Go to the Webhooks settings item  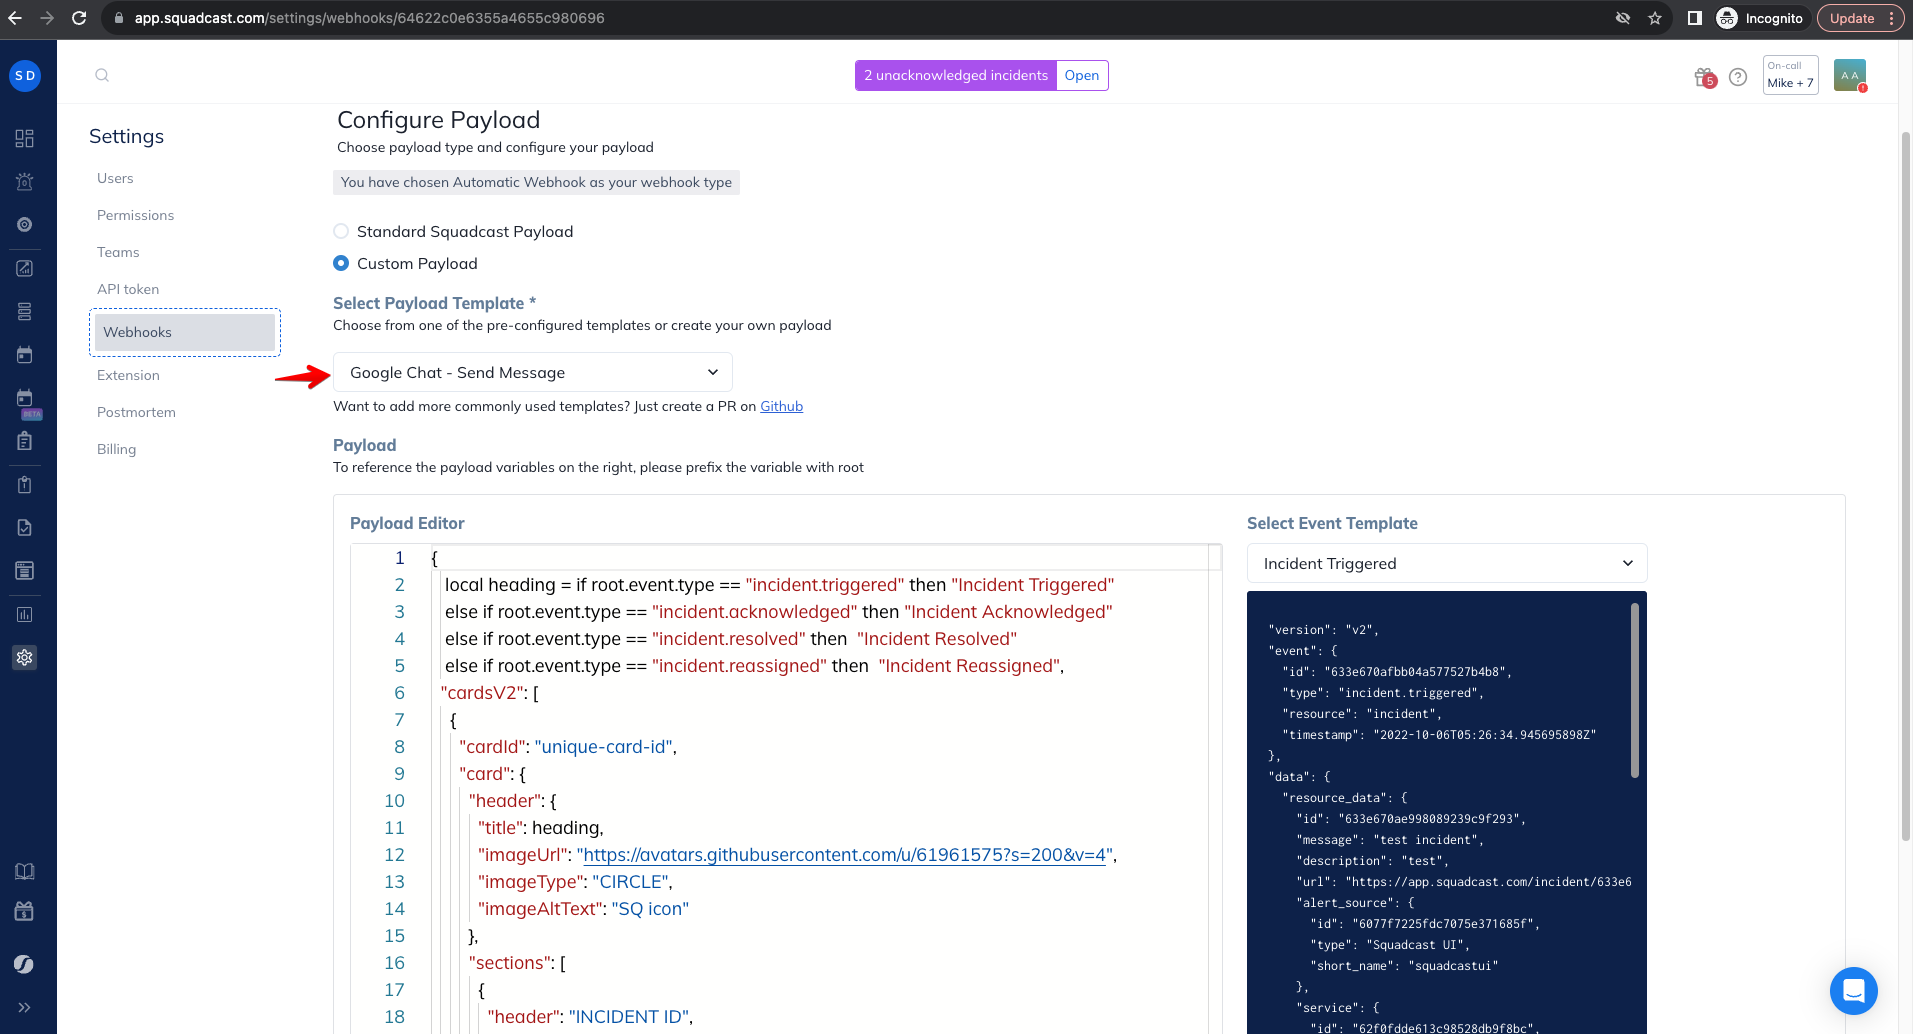[185, 332]
